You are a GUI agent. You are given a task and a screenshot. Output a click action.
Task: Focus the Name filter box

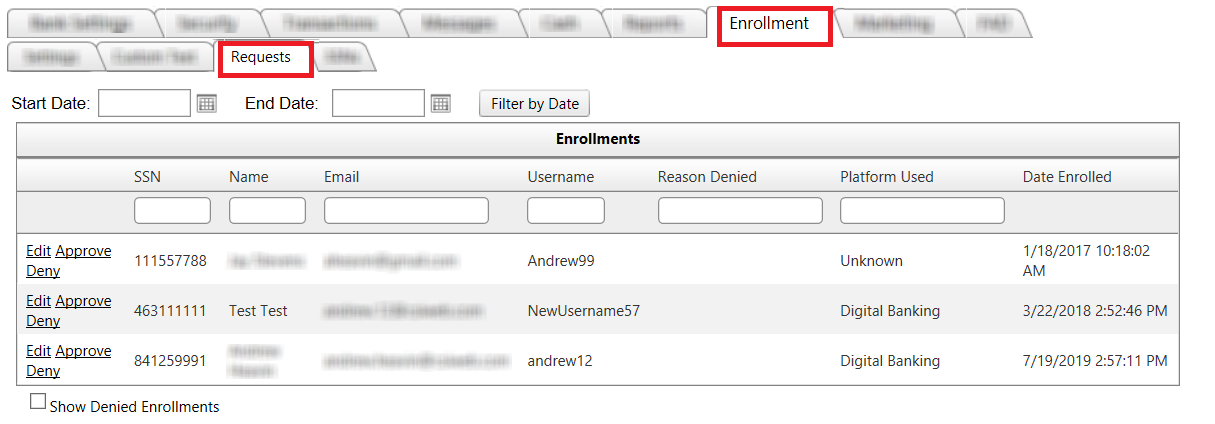[267, 210]
